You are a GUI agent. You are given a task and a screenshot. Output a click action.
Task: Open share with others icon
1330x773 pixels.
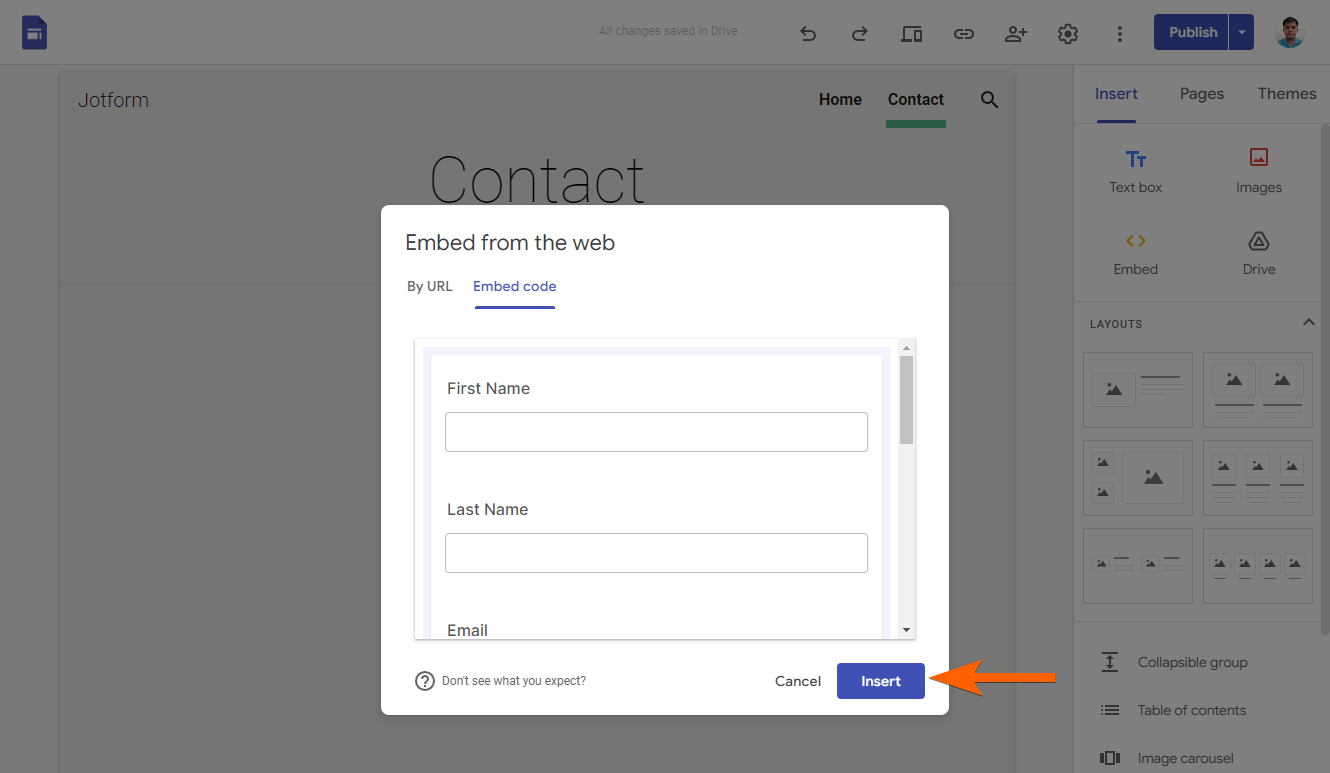point(1015,34)
